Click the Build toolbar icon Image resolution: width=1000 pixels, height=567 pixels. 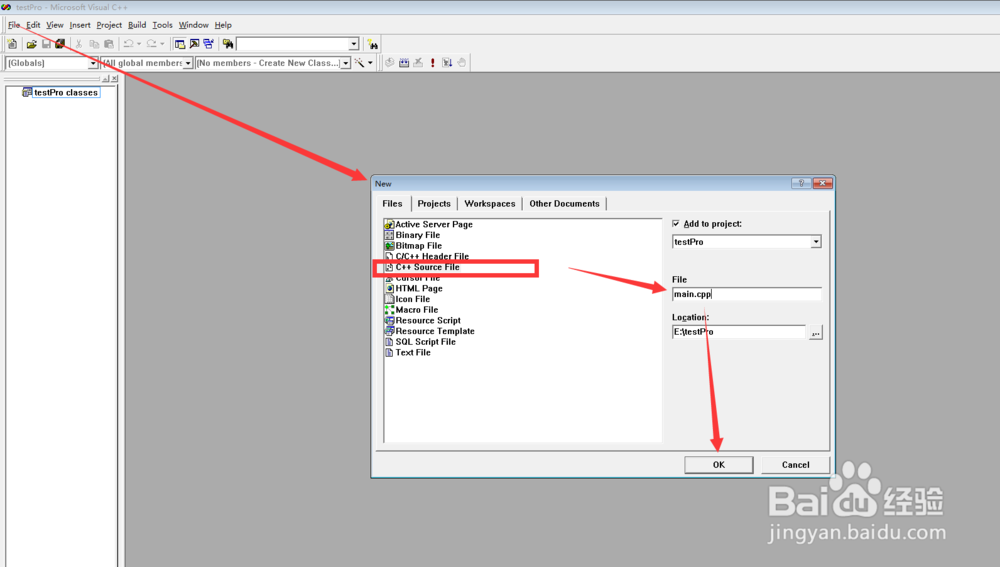pos(404,63)
